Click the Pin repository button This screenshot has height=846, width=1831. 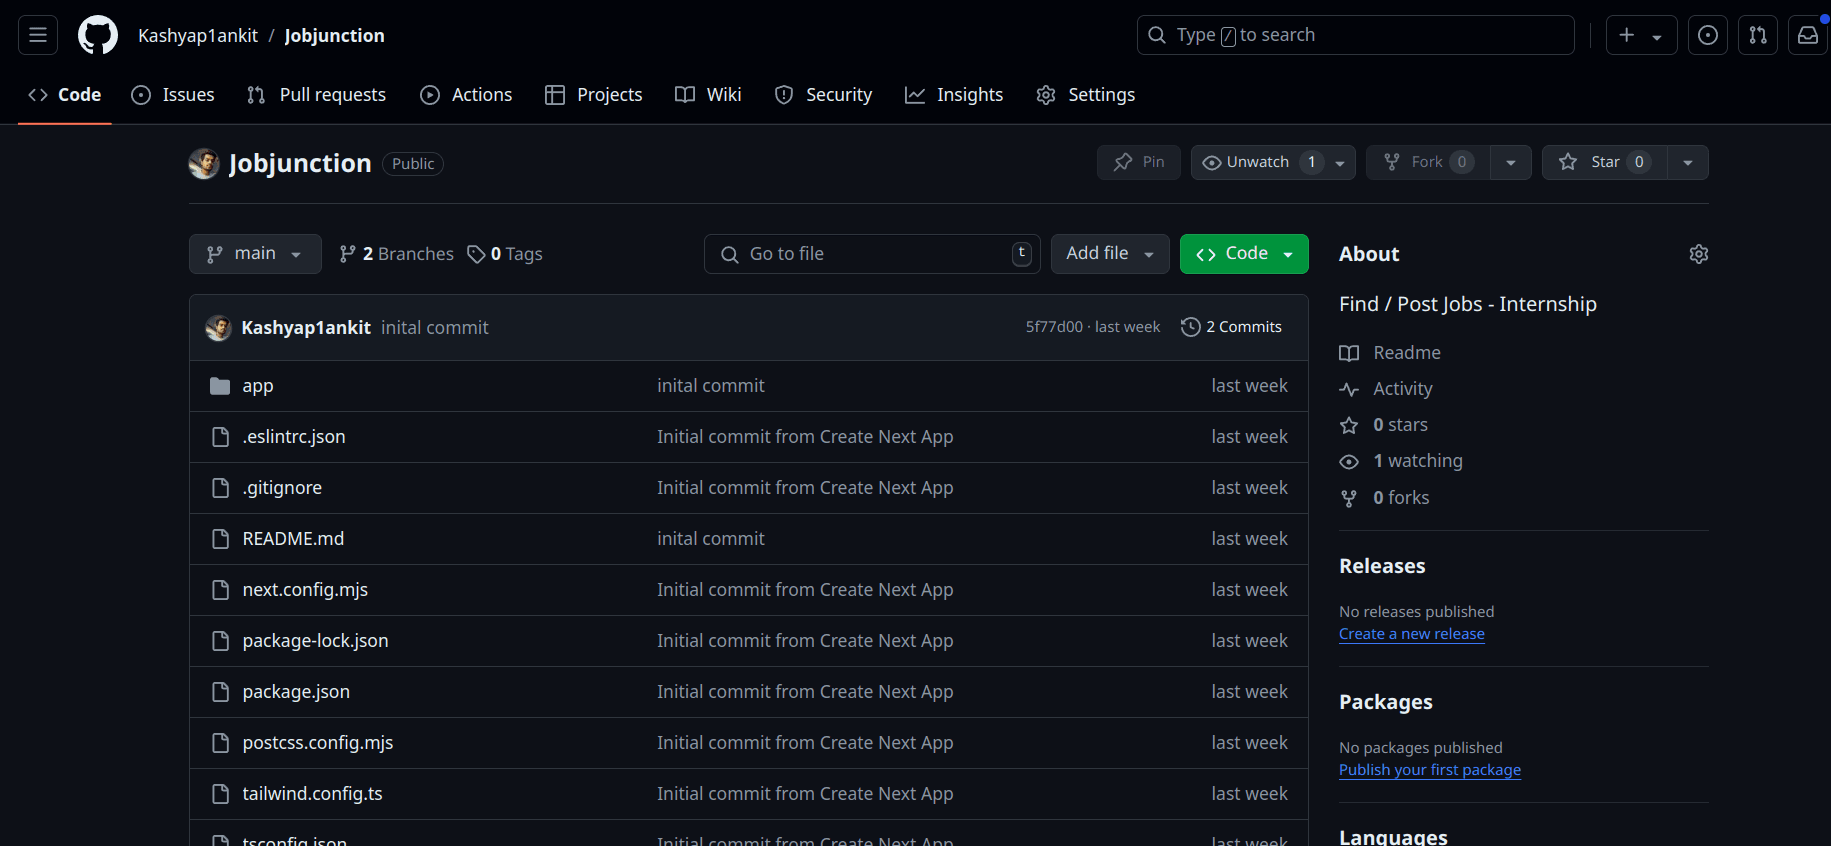(1139, 162)
